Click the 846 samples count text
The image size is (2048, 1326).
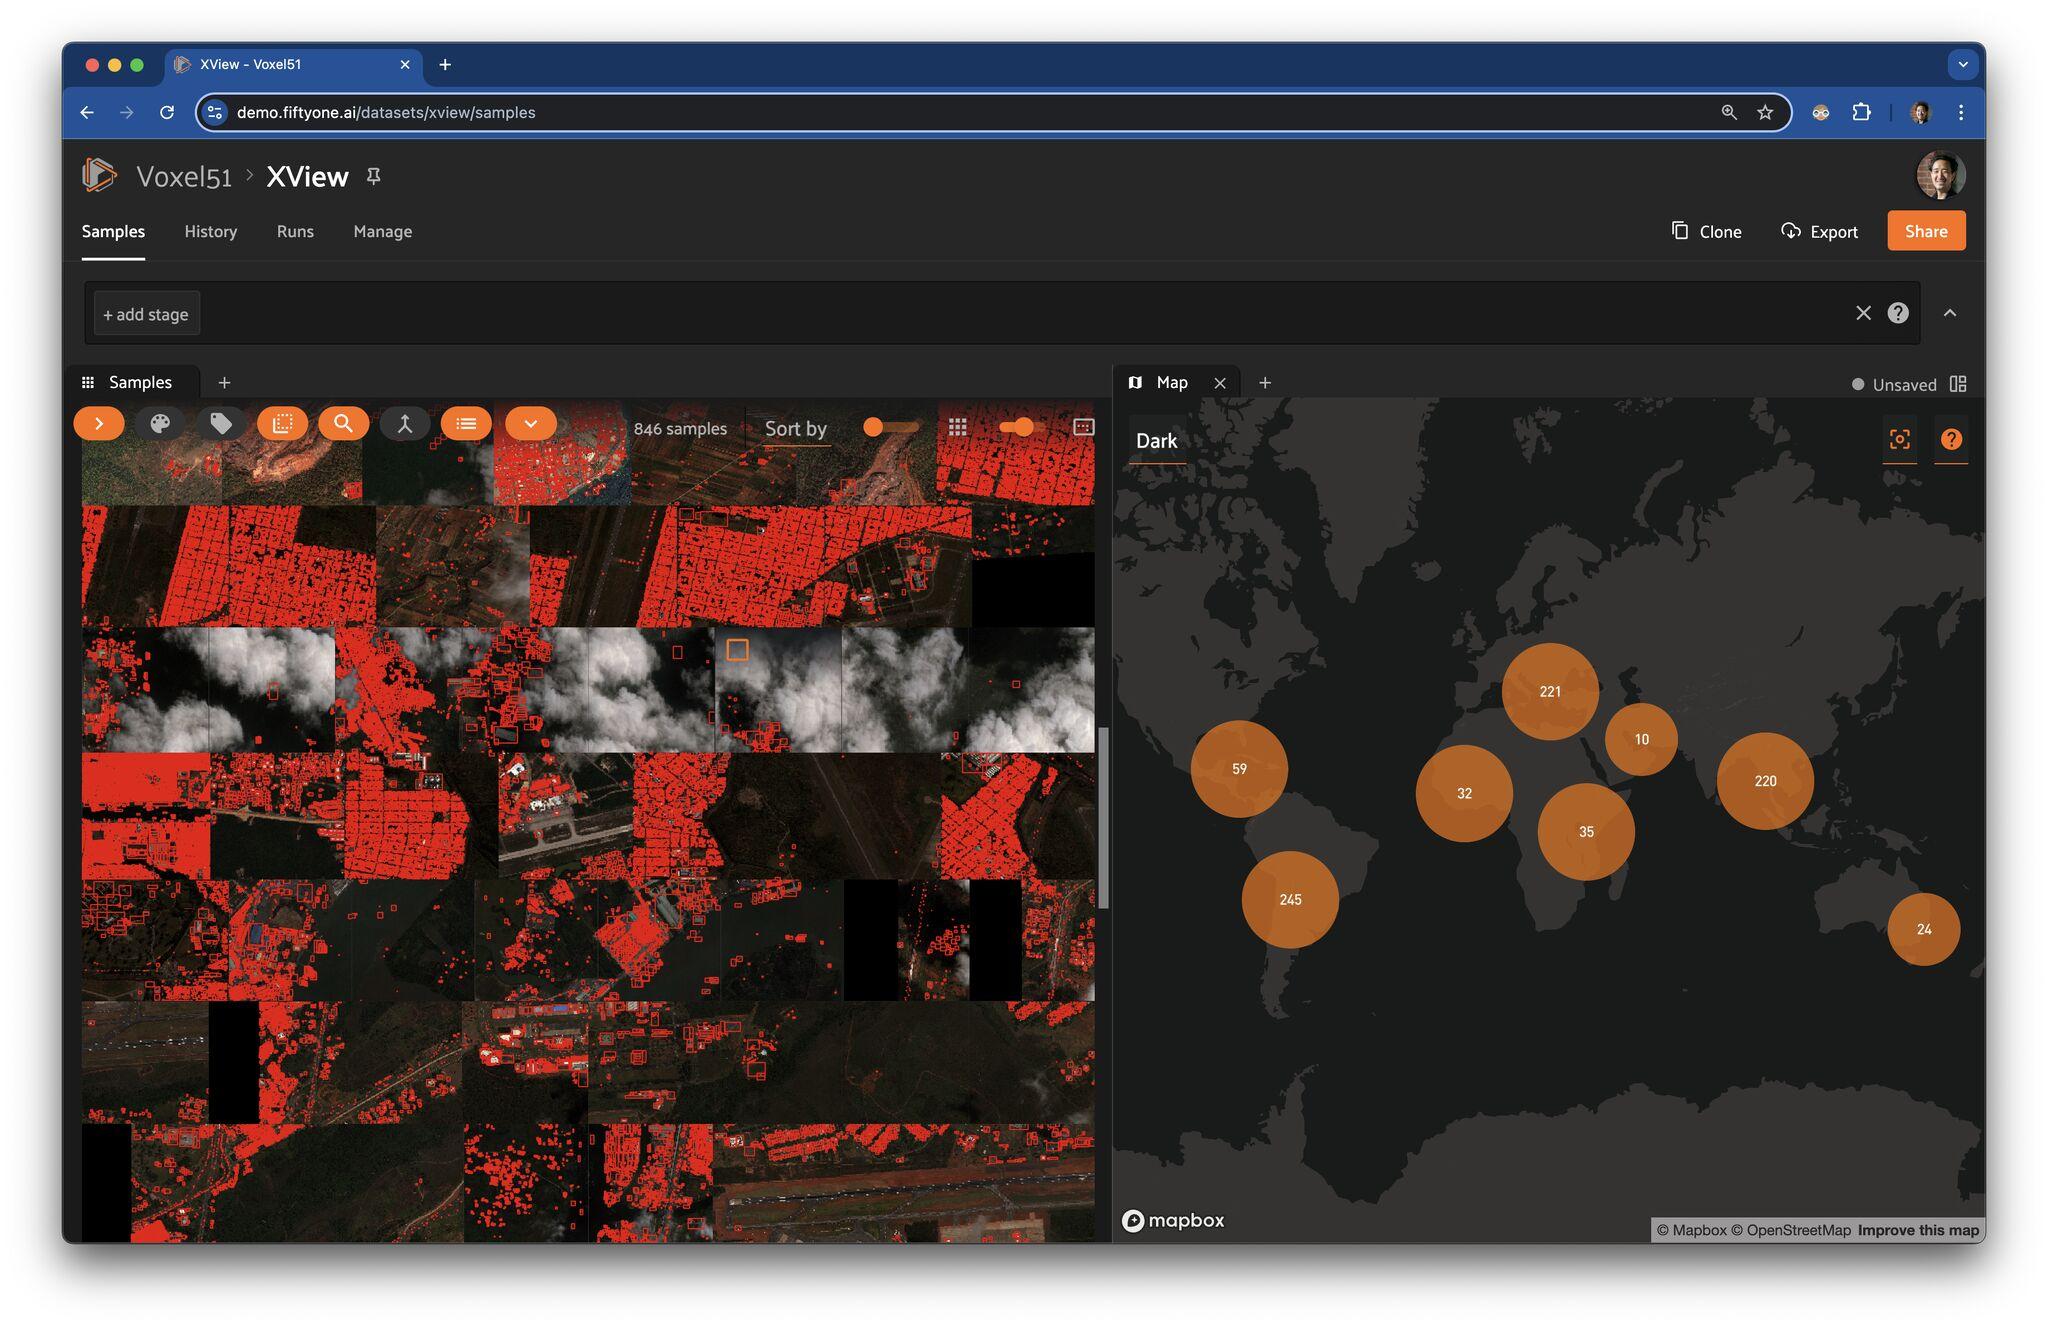(x=680, y=429)
